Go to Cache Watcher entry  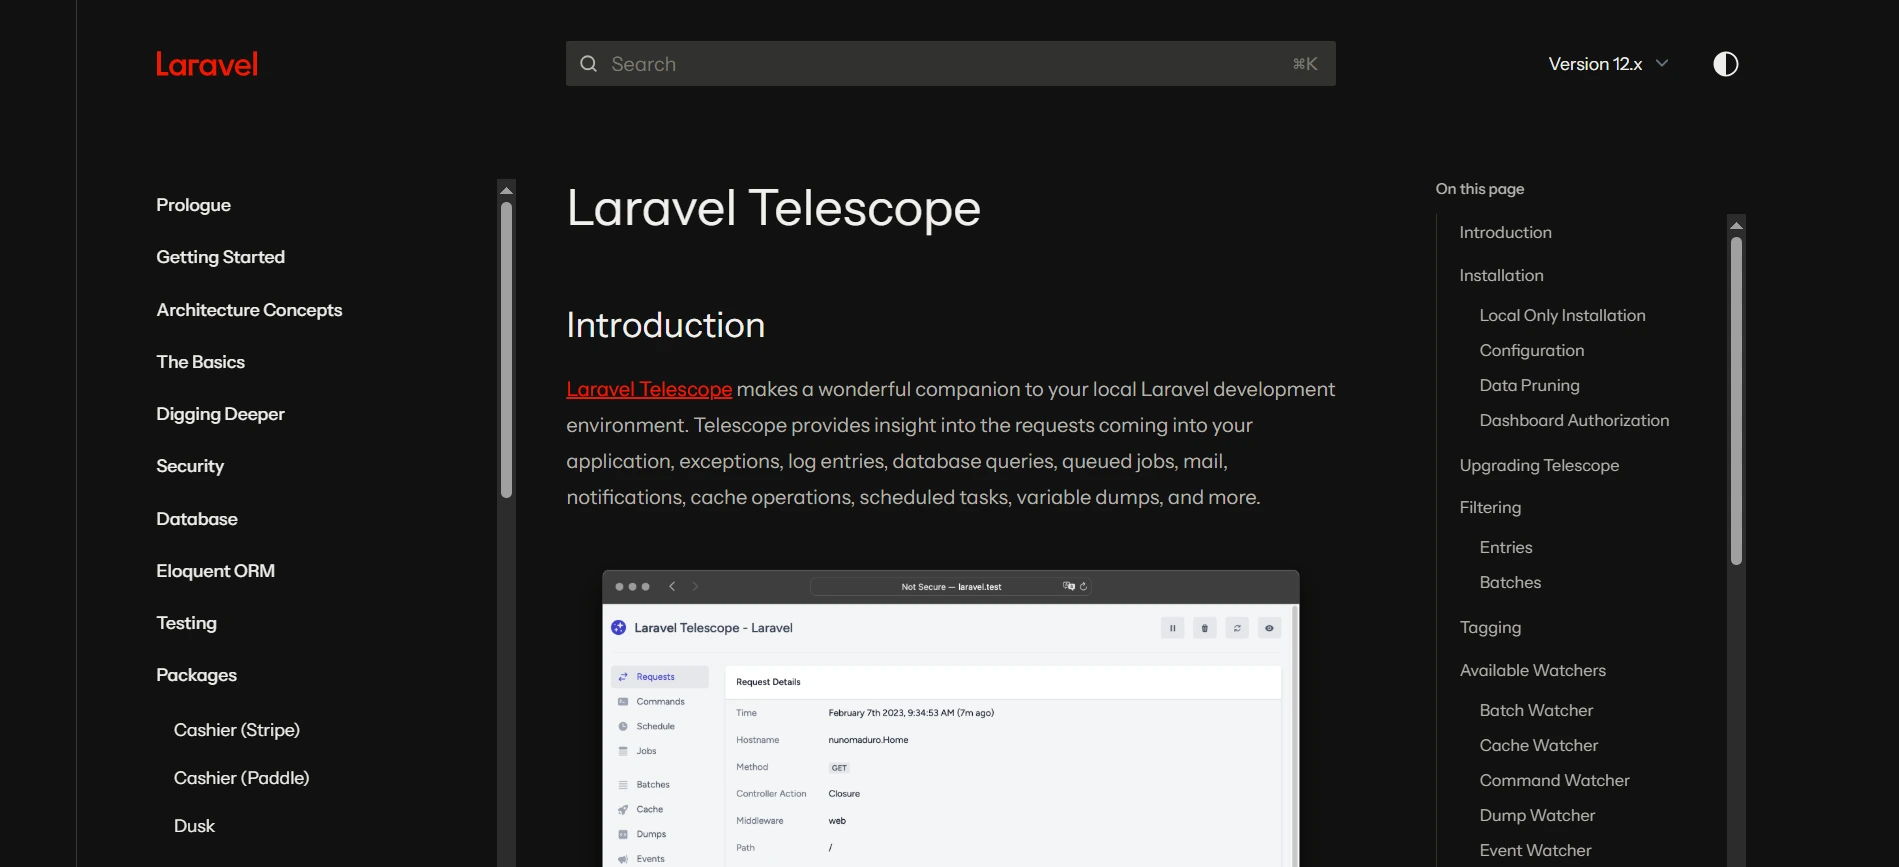pos(1538,745)
